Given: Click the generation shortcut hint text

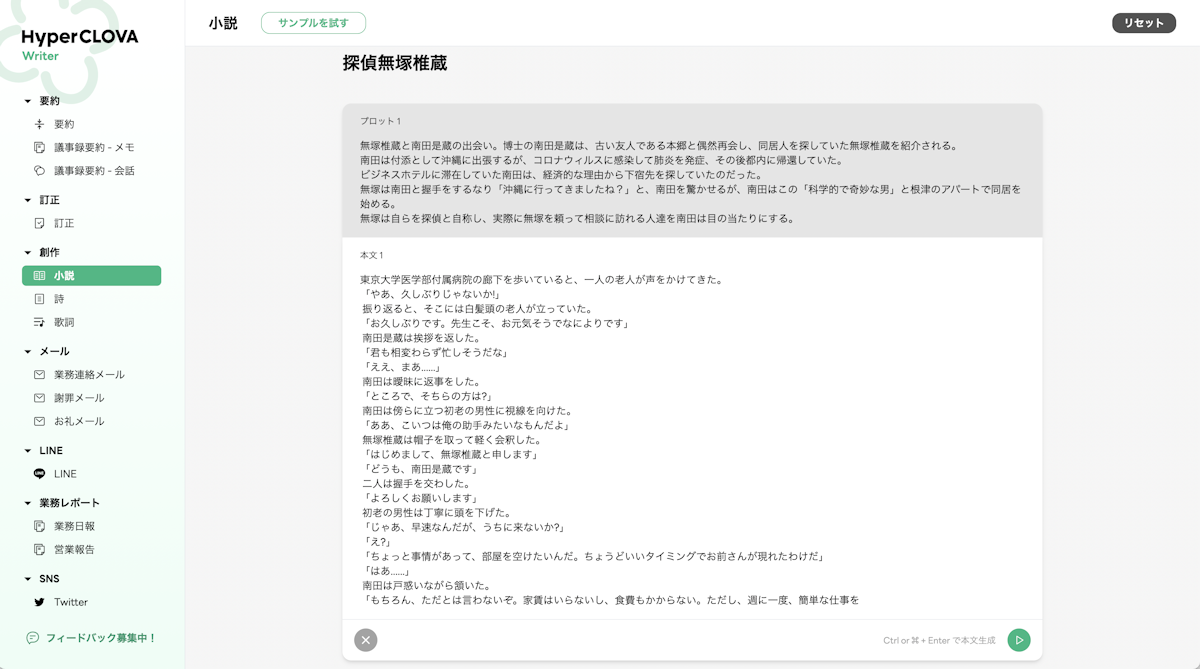Looking at the screenshot, I should (939, 640).
